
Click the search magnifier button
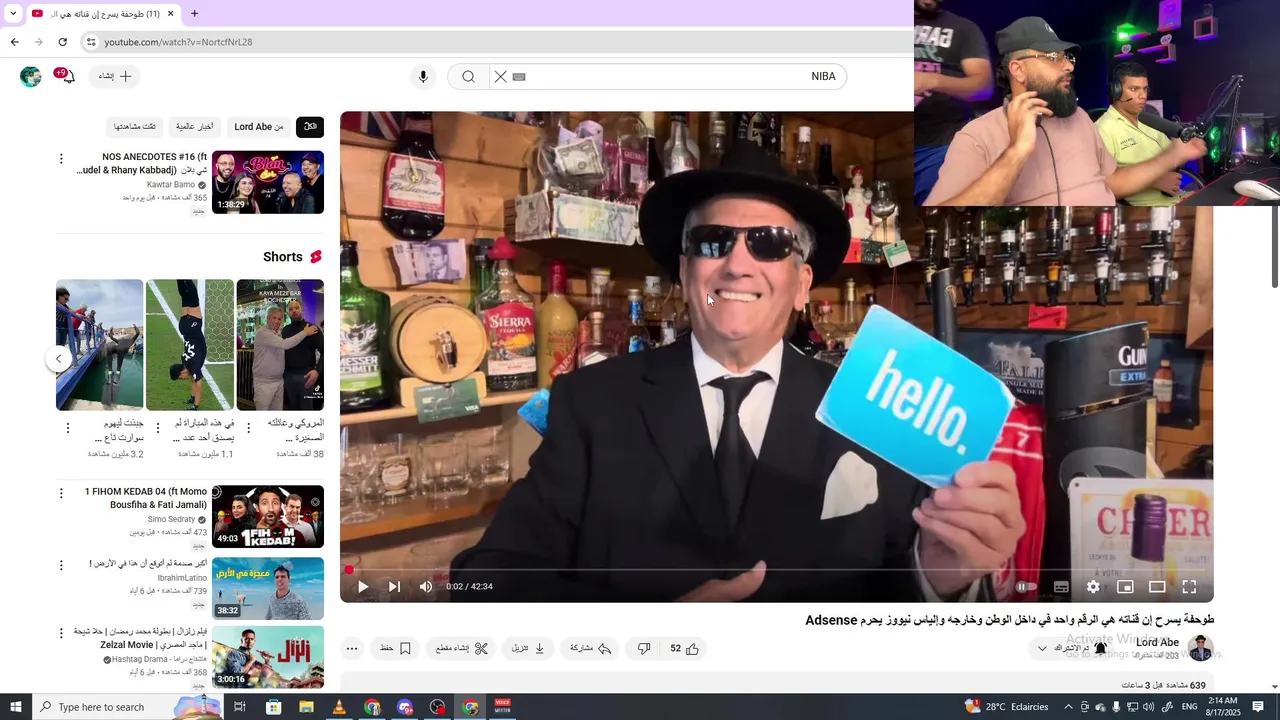468,76
